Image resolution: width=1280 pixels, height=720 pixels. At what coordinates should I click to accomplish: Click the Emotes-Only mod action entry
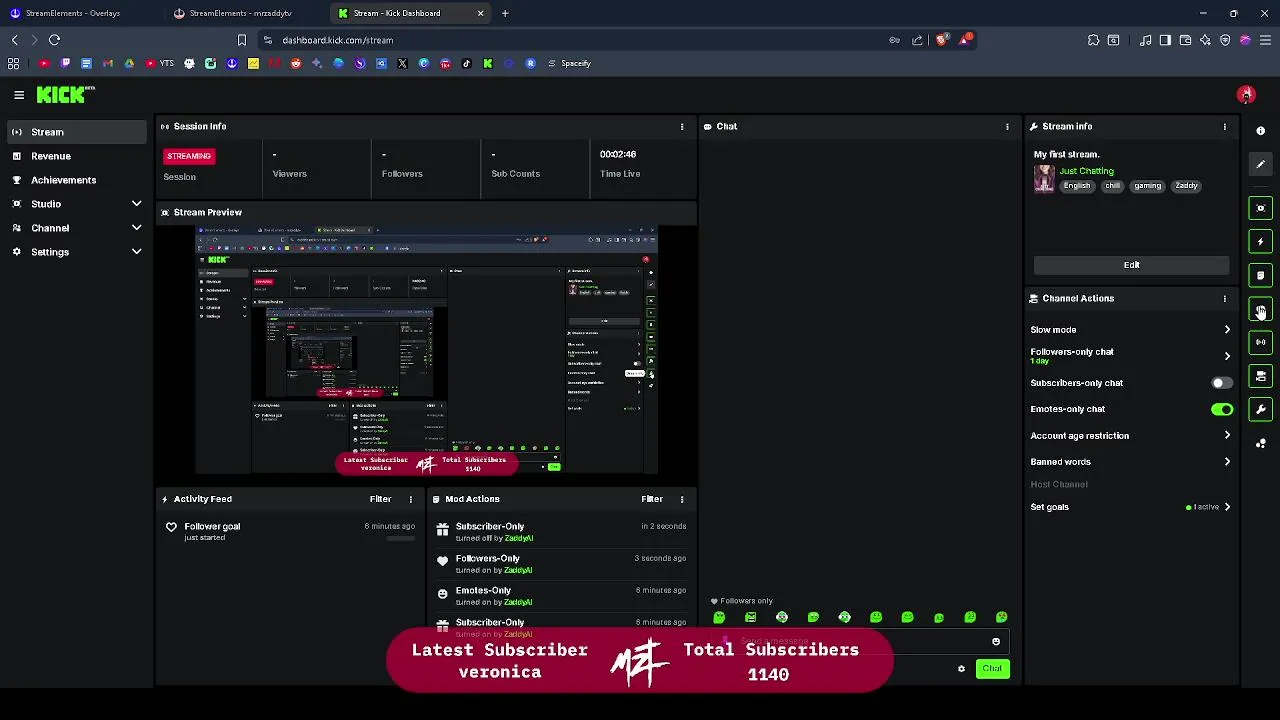(562, 596)
